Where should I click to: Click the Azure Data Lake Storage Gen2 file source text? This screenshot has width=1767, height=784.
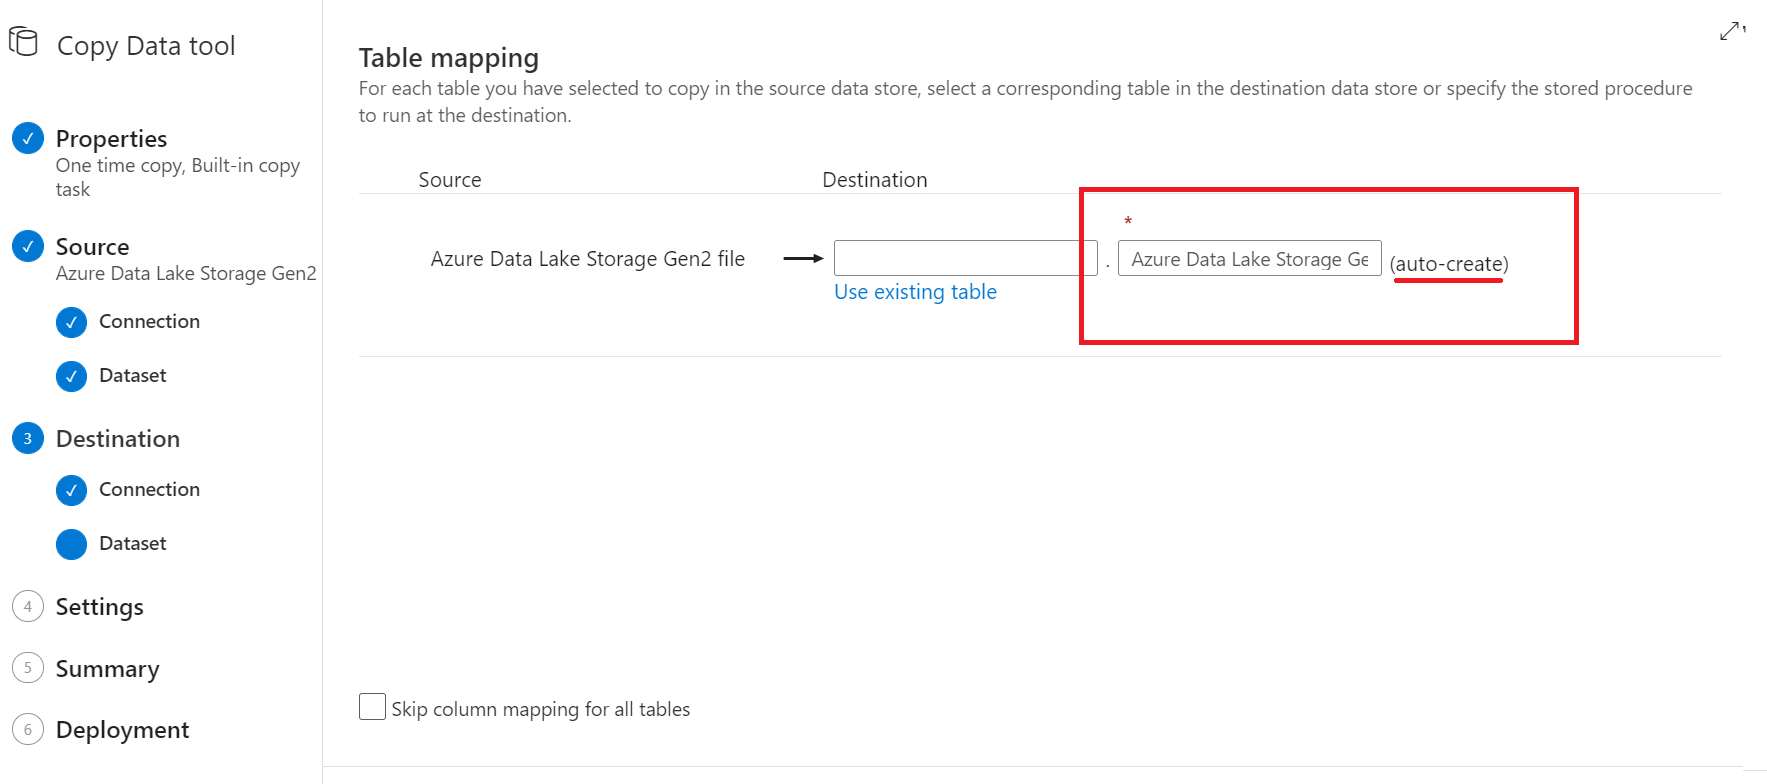(588, 259)
